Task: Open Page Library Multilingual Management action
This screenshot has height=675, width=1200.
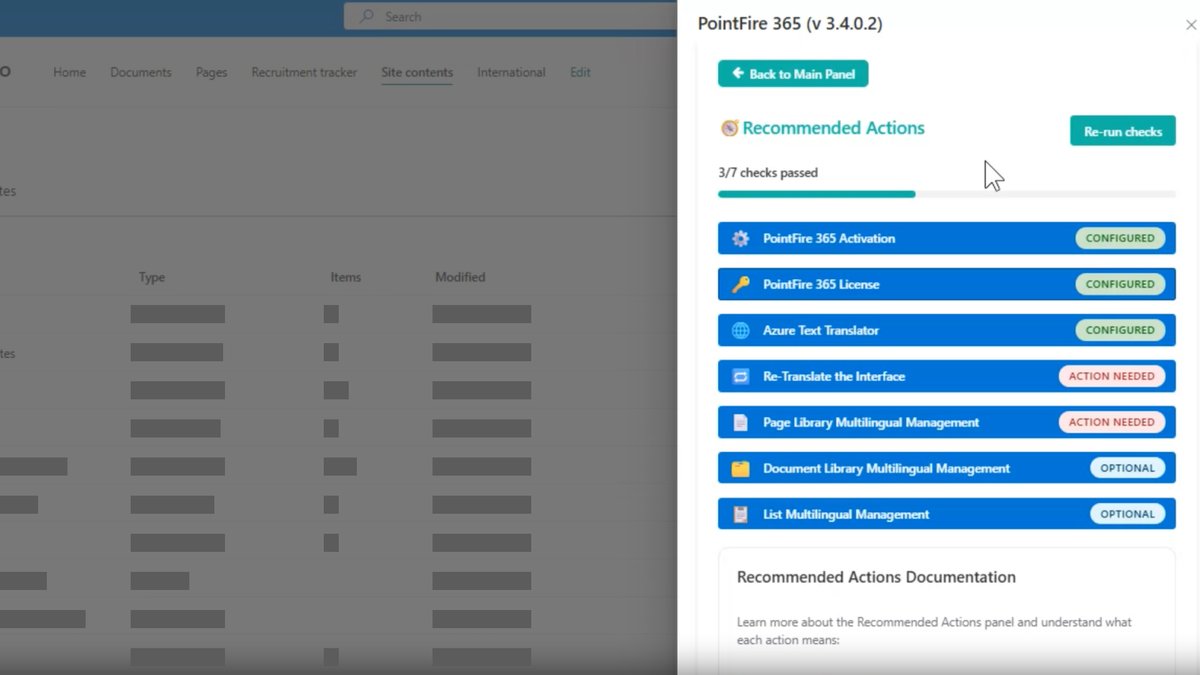Action: [x=947, y=423]
